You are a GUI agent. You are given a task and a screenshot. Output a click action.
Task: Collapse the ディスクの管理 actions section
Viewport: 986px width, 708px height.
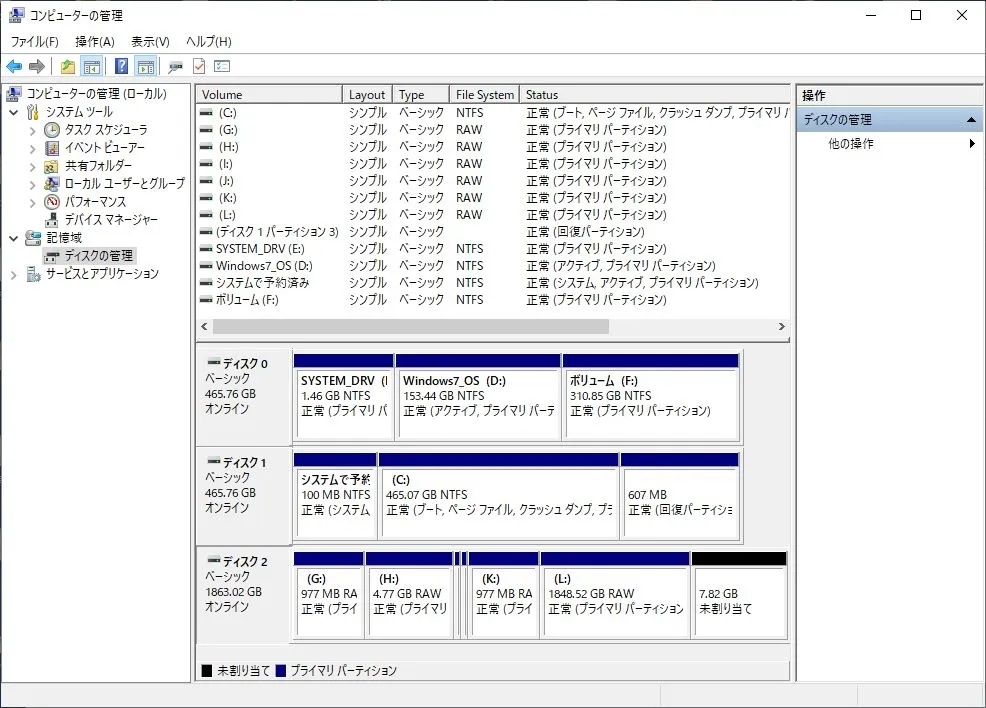[972, 119]
